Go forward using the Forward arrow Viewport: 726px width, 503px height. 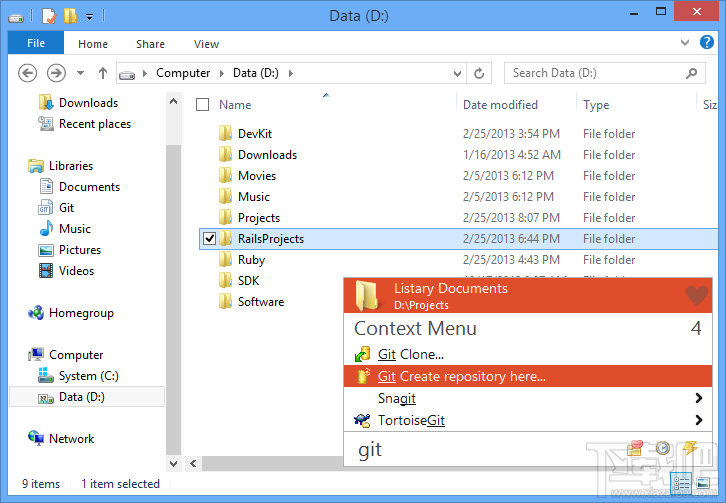pyautogui.click(x=56, y=73)
